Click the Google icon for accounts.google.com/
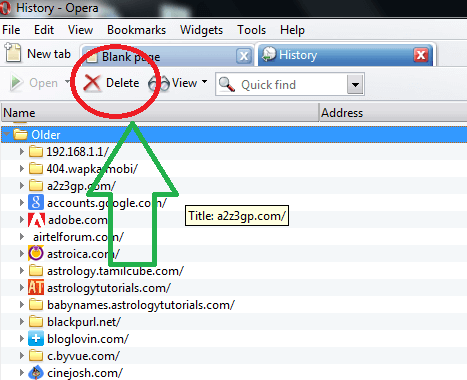 click(x=36, y=203)
